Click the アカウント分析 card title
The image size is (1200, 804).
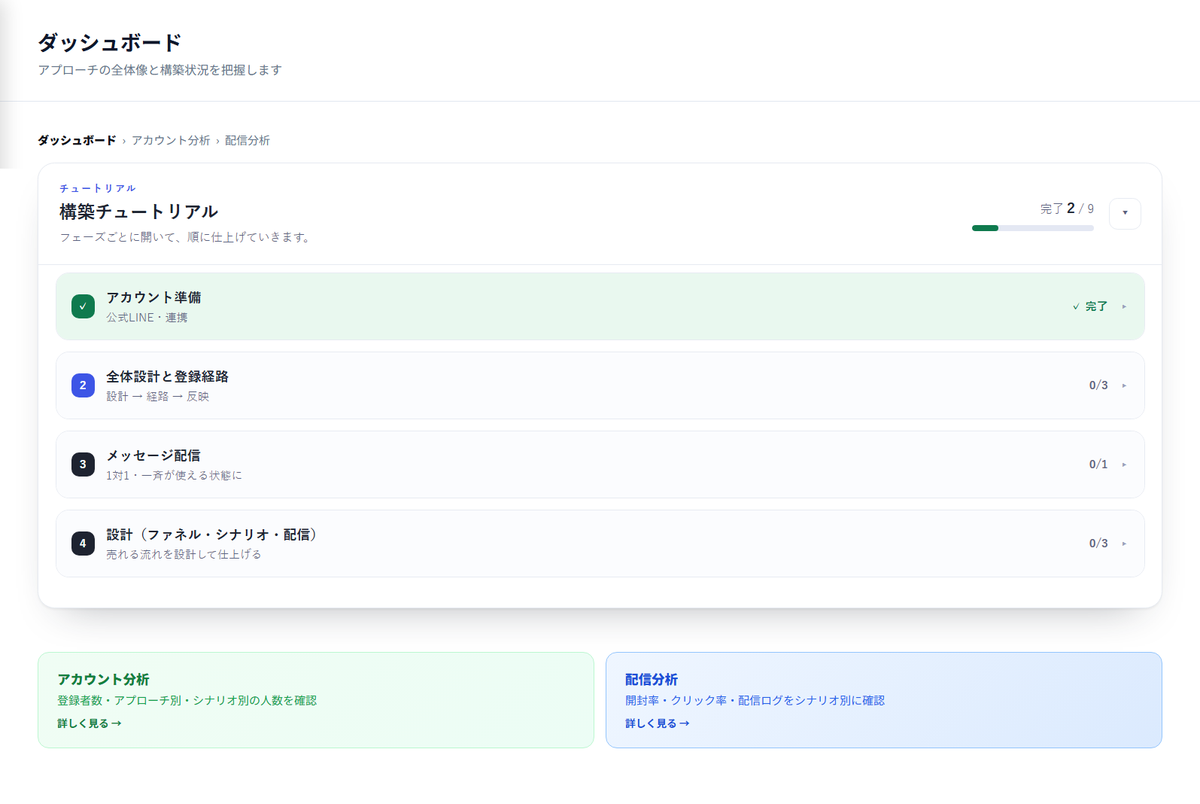point(104,679)
